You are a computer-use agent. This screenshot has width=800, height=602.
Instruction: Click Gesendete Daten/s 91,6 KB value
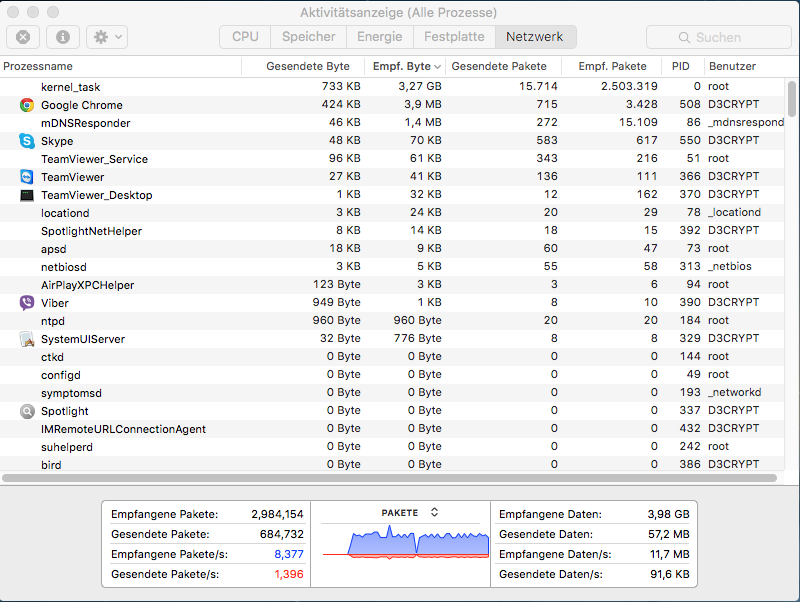669,574
